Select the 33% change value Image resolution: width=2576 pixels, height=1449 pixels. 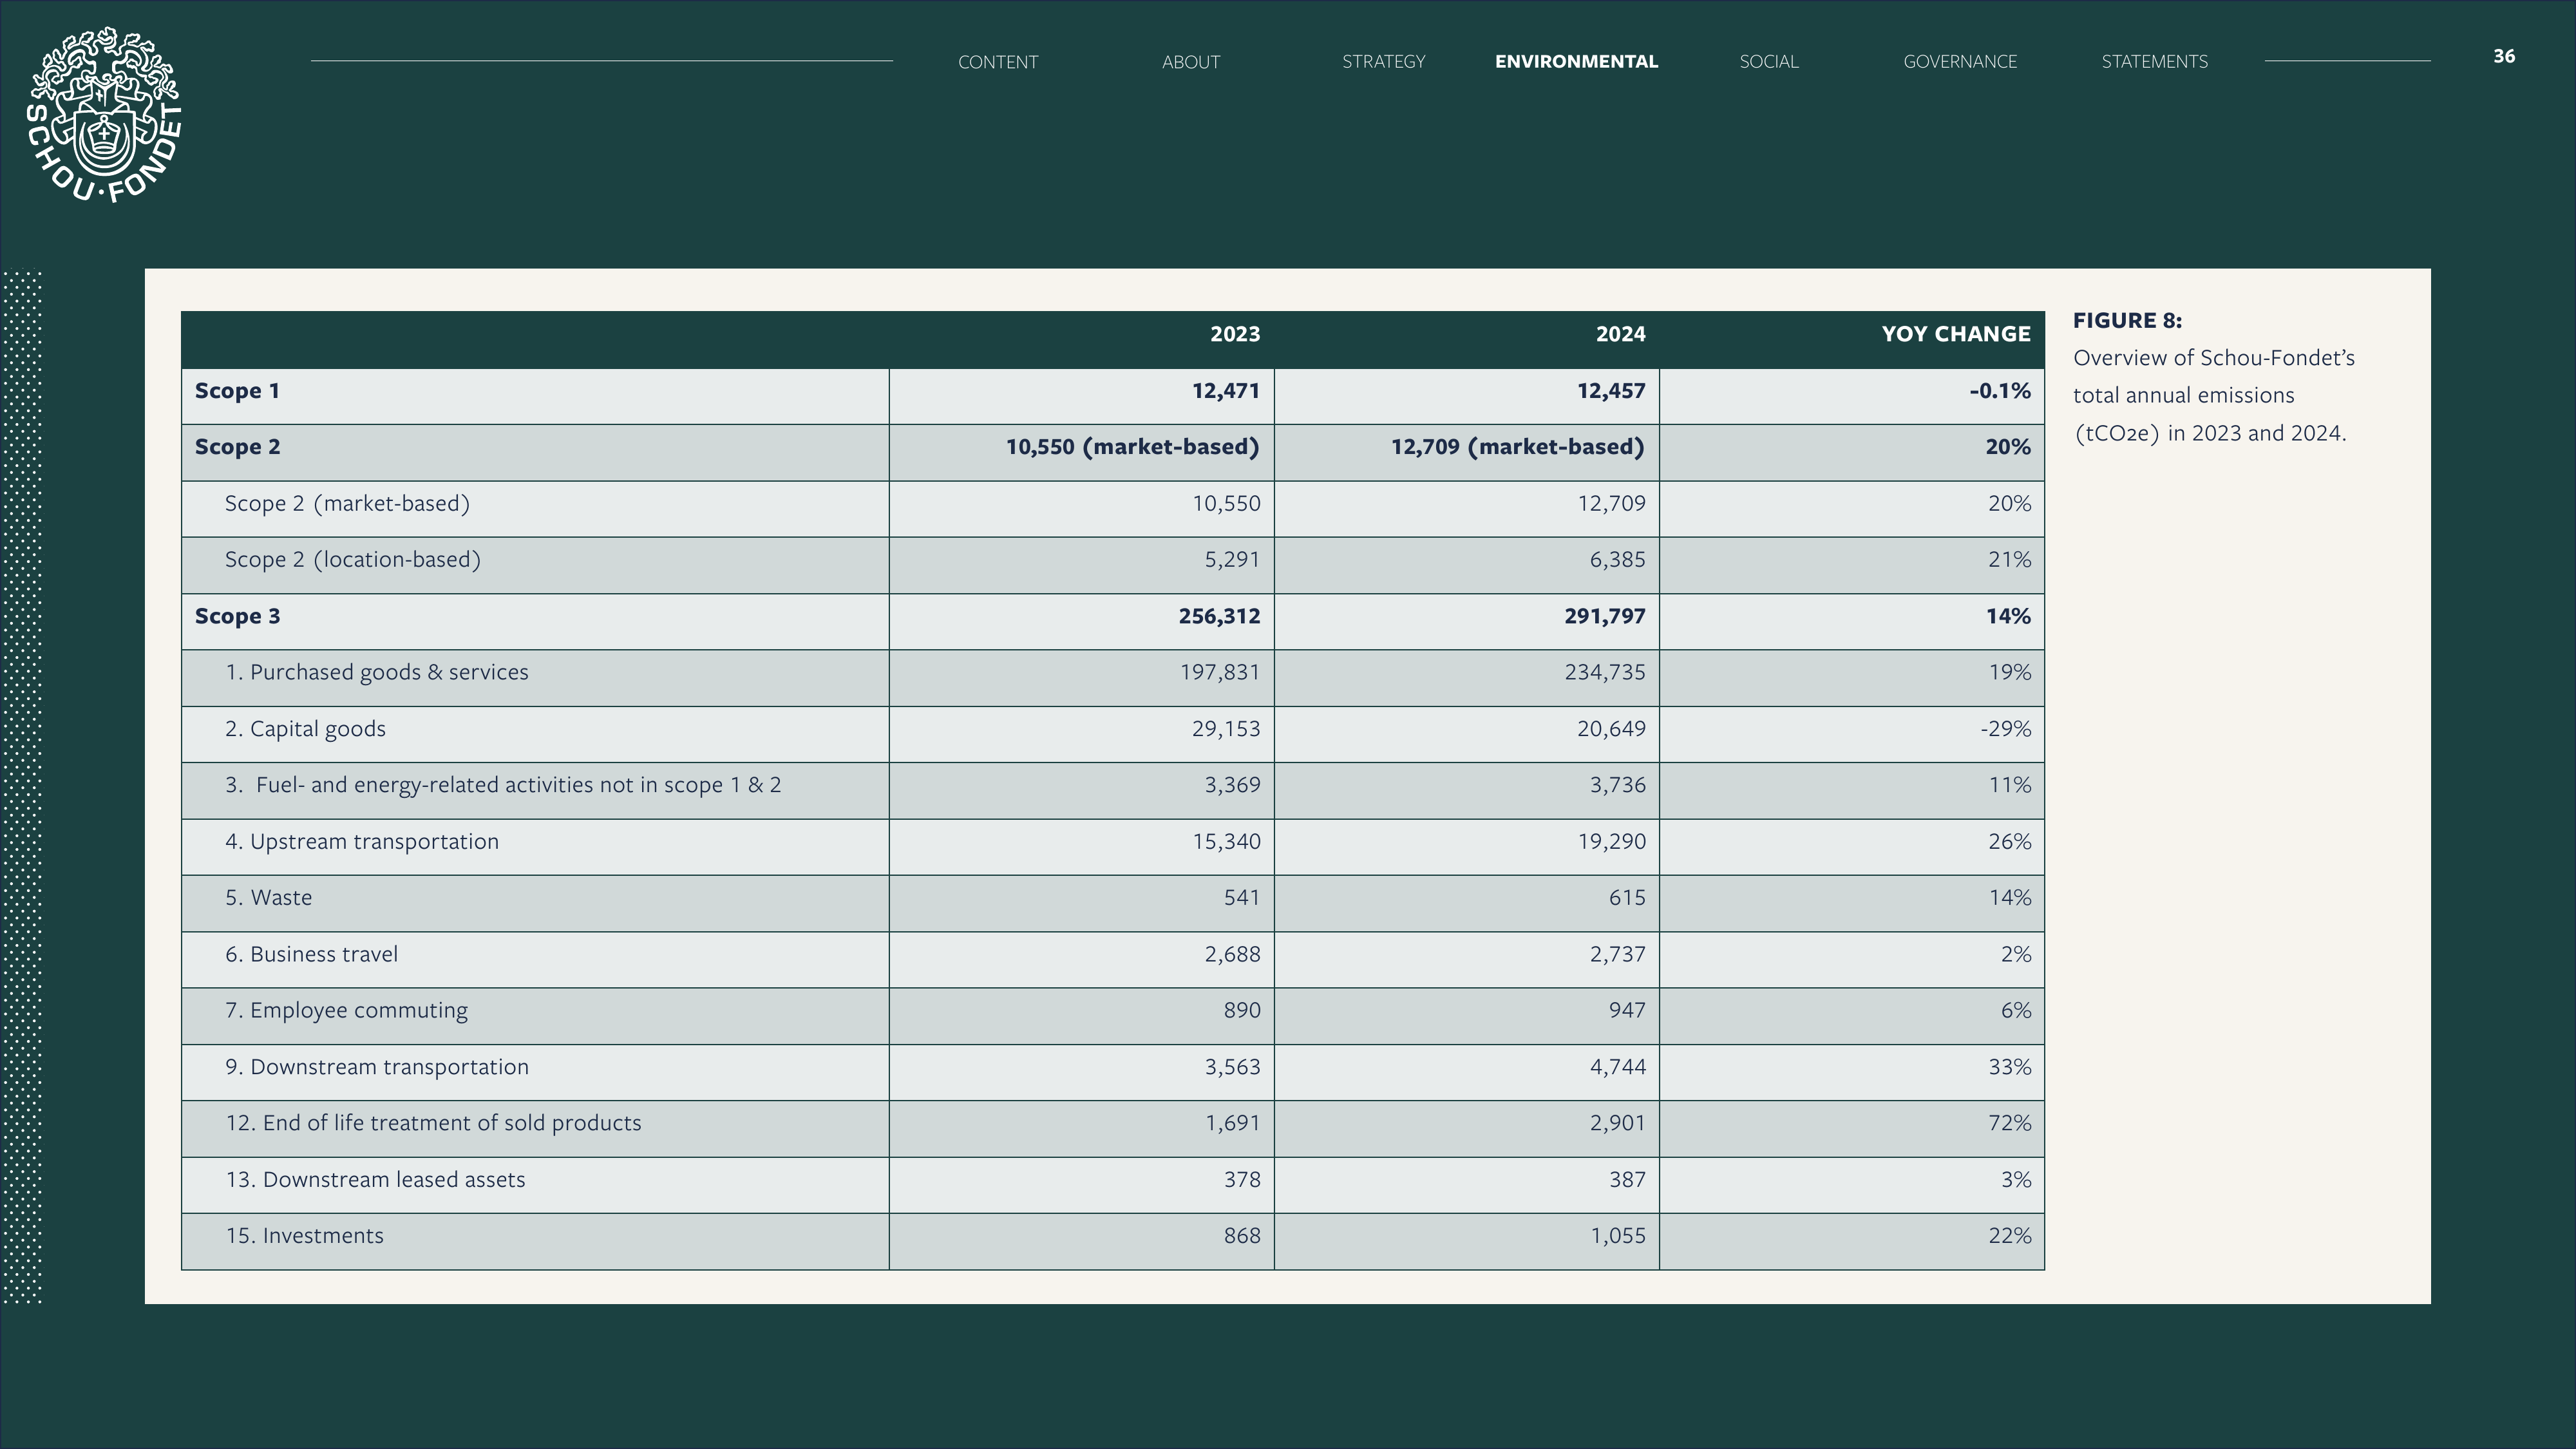pyautogui.click(x=2010, y=1067)
